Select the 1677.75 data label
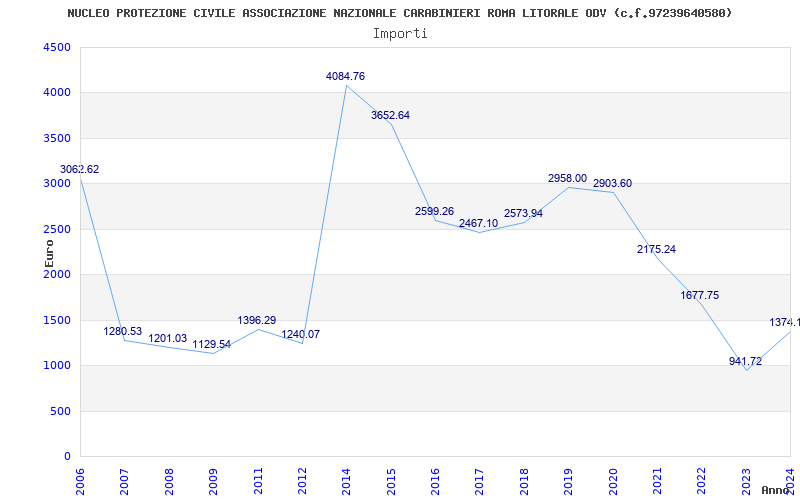 (x=699, y=295)
